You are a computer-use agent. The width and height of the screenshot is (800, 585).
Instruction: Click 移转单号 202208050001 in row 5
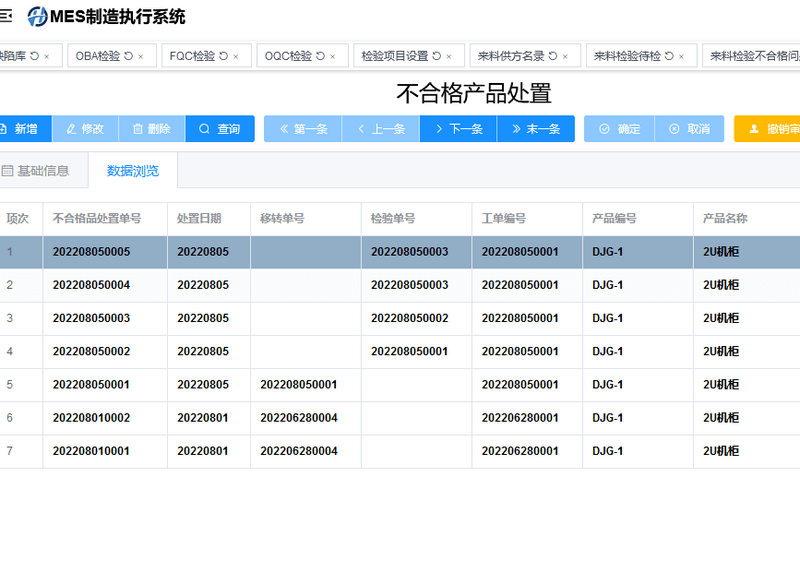click(x=299, y=385)
